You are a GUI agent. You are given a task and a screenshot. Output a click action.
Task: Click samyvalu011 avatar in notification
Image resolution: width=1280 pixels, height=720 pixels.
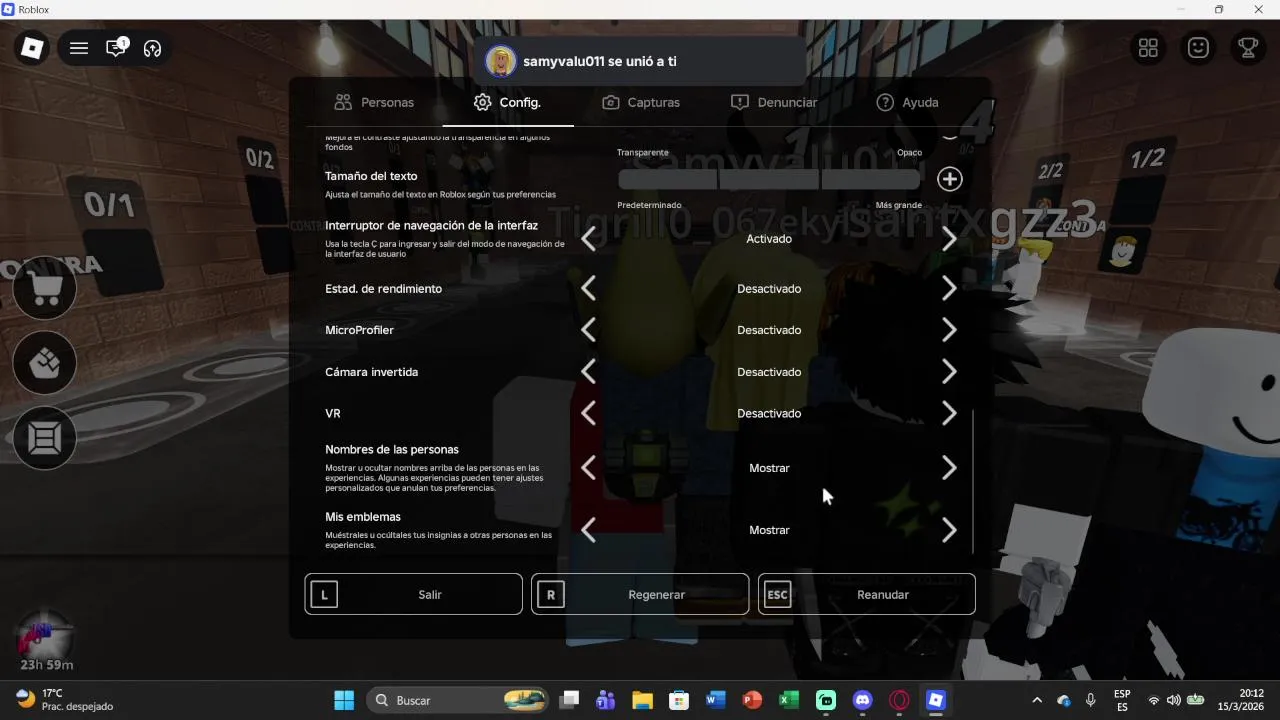[500, 61]
